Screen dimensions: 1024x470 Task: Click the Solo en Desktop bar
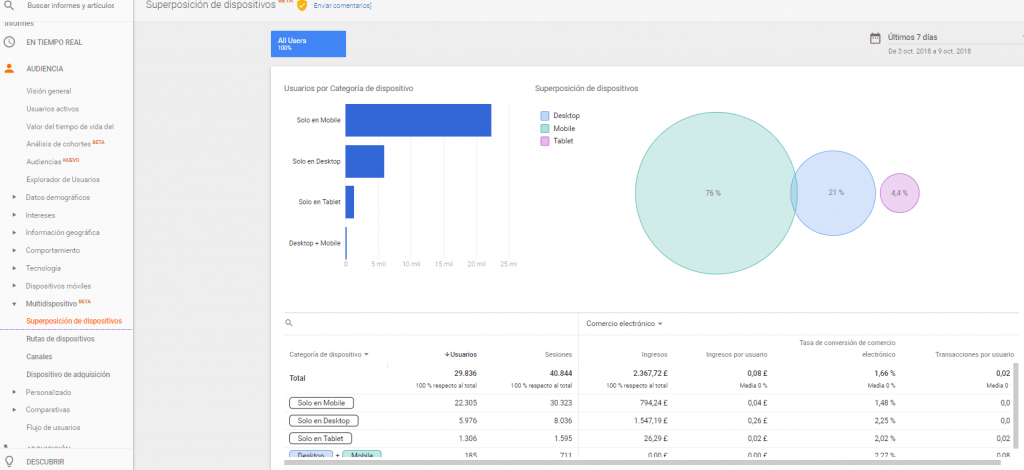(x=364, y=161)
